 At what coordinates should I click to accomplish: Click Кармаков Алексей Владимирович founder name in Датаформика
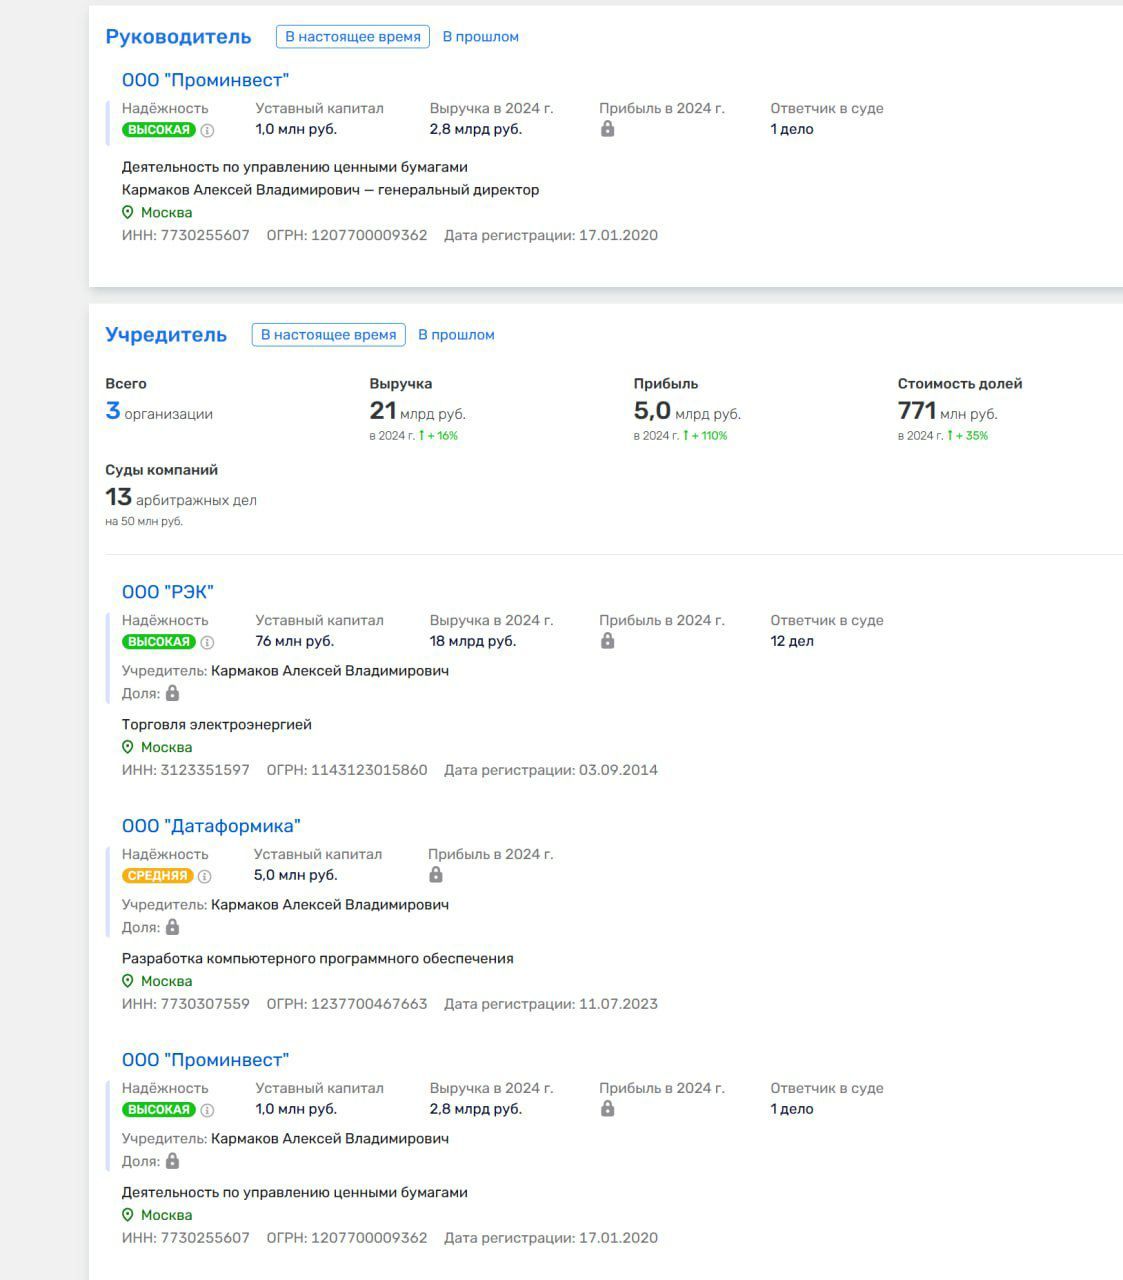[x=330, y=905]
